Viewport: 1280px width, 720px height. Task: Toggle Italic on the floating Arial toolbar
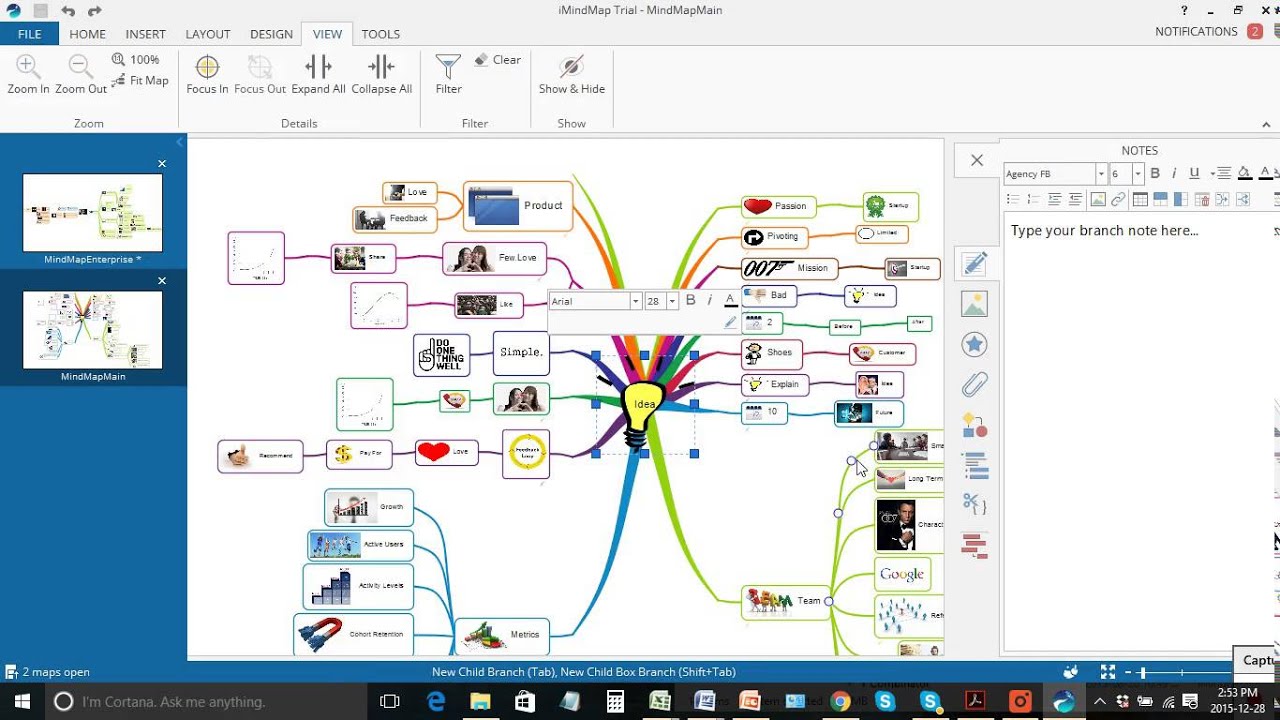click(710, 300)
